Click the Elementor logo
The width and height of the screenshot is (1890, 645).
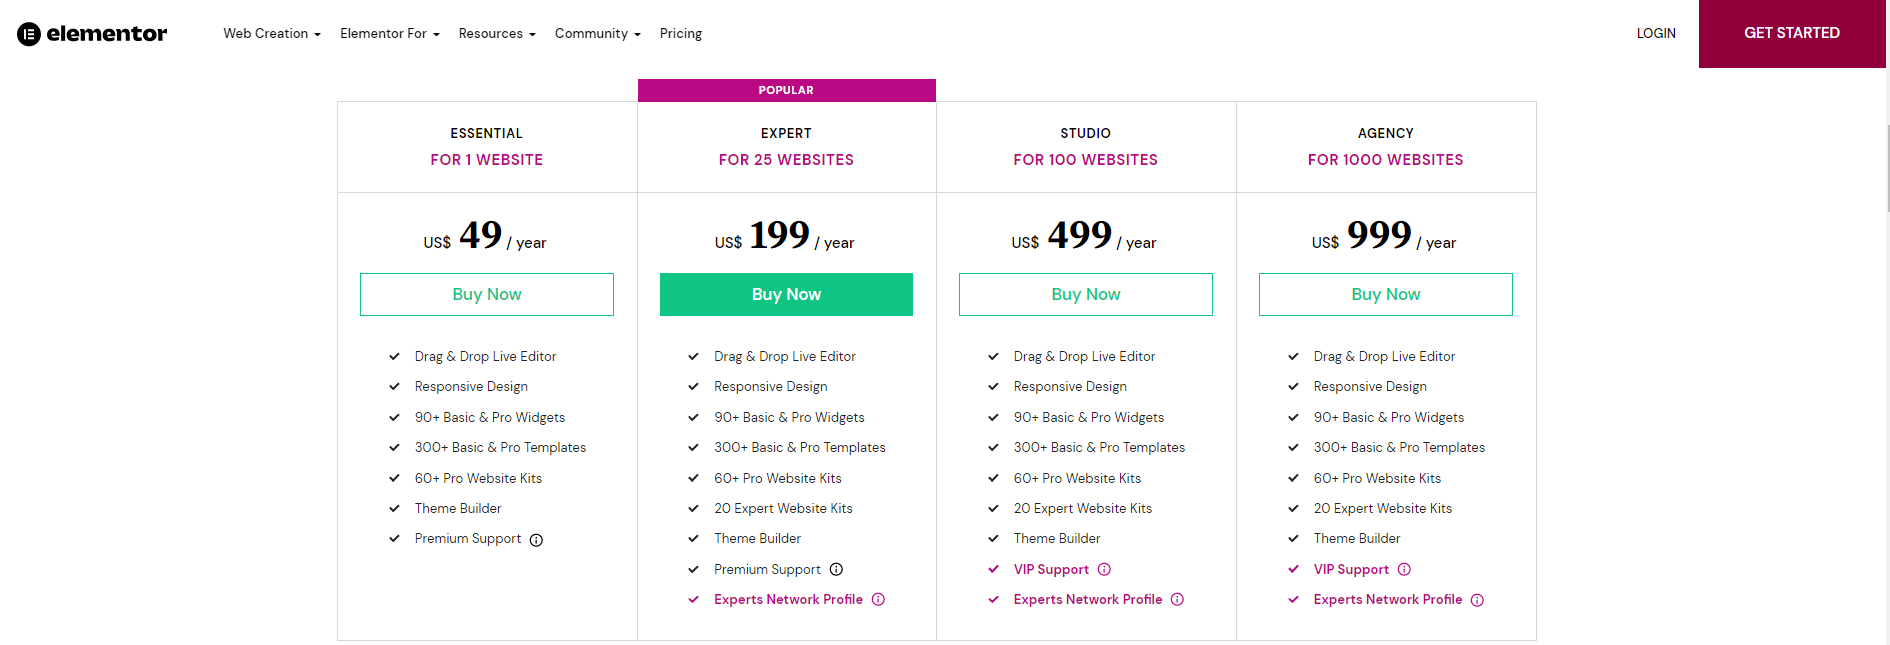pyautogui.click(x=91, y=33)
